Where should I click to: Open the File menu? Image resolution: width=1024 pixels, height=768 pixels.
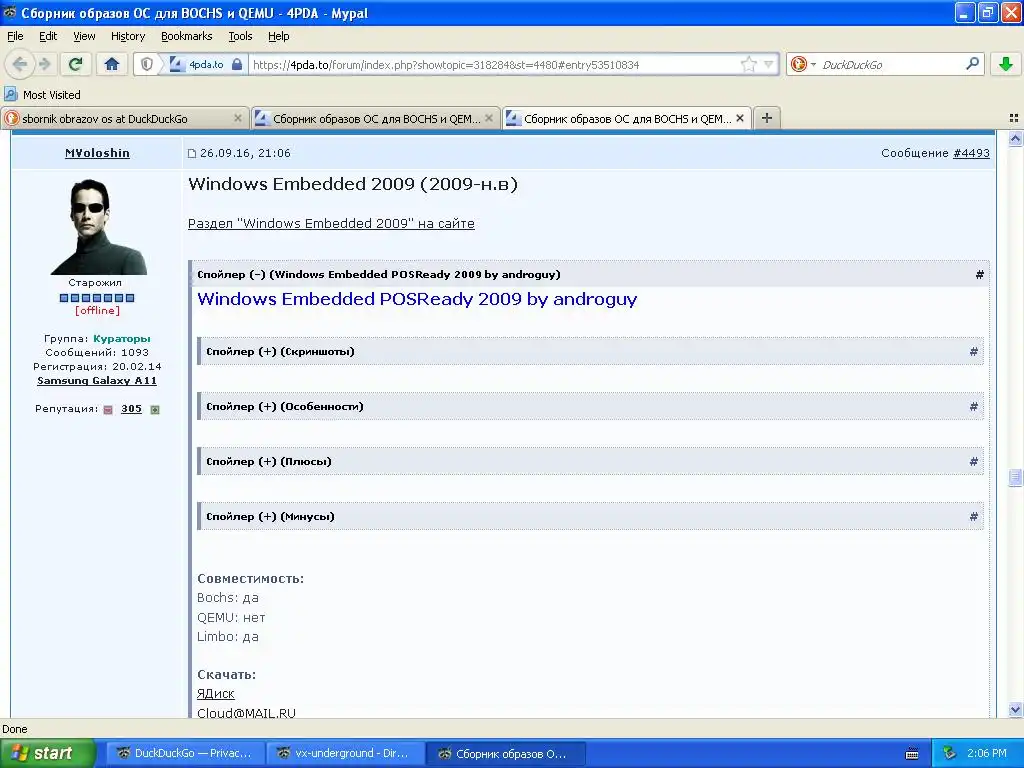(15, 36)
